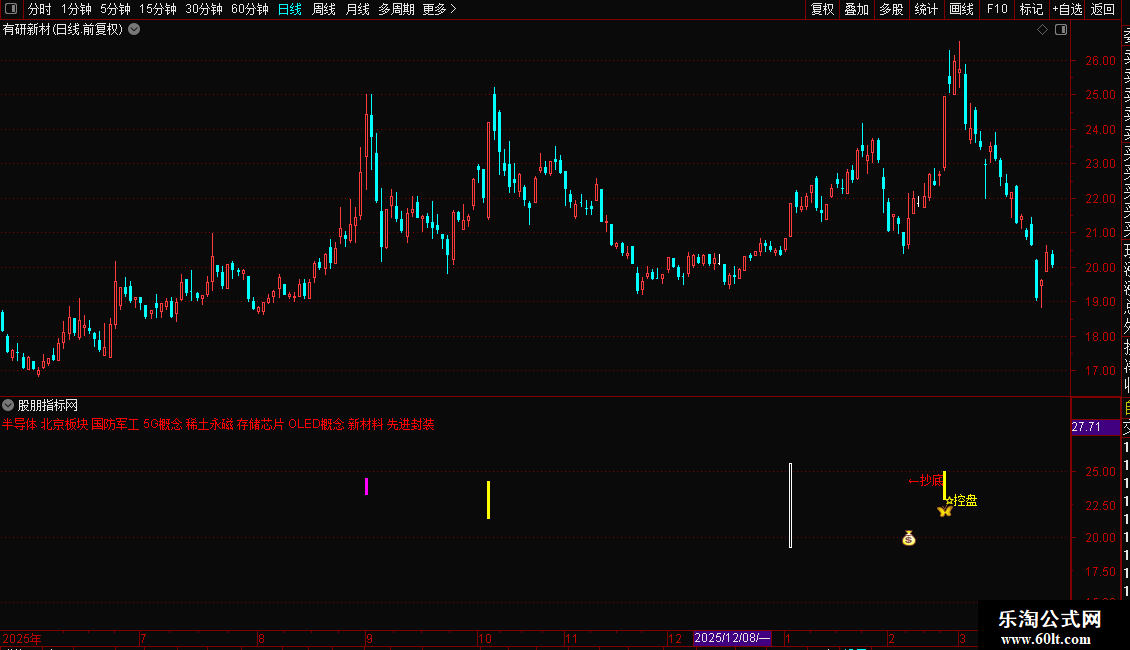Switch to 周线 weekly chart
Viewport: 1130px width, 650px height.
click(324, 9)
